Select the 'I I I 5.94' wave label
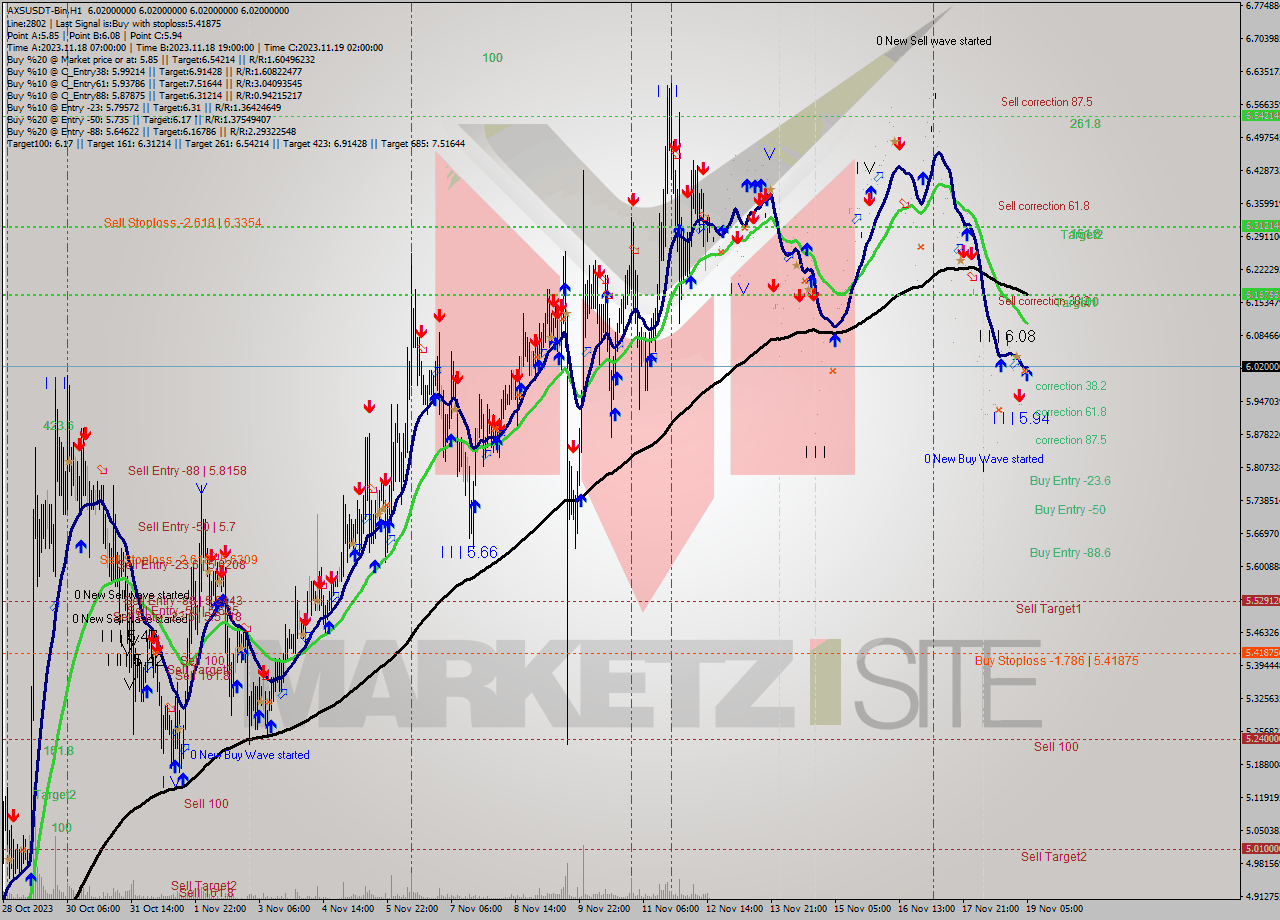Image resolution: width=1280 pixels, height=920 pixels. (x=1021, y=419)
